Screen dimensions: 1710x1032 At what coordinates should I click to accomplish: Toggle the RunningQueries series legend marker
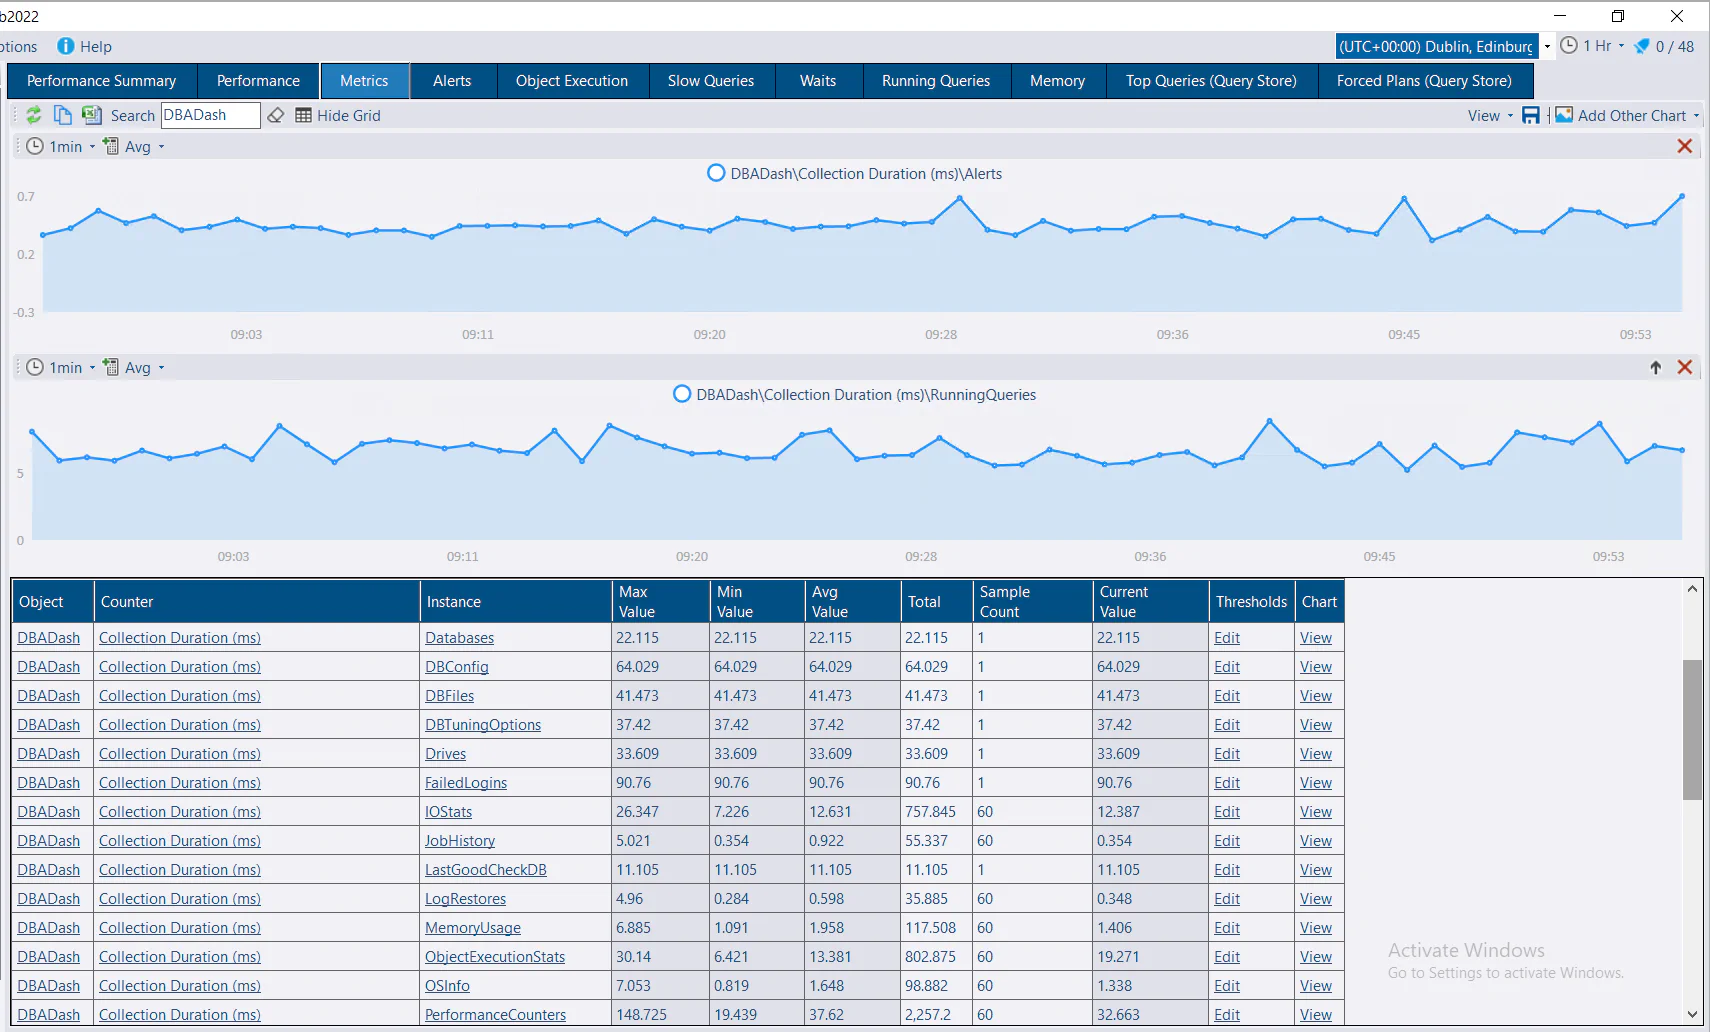682,394
